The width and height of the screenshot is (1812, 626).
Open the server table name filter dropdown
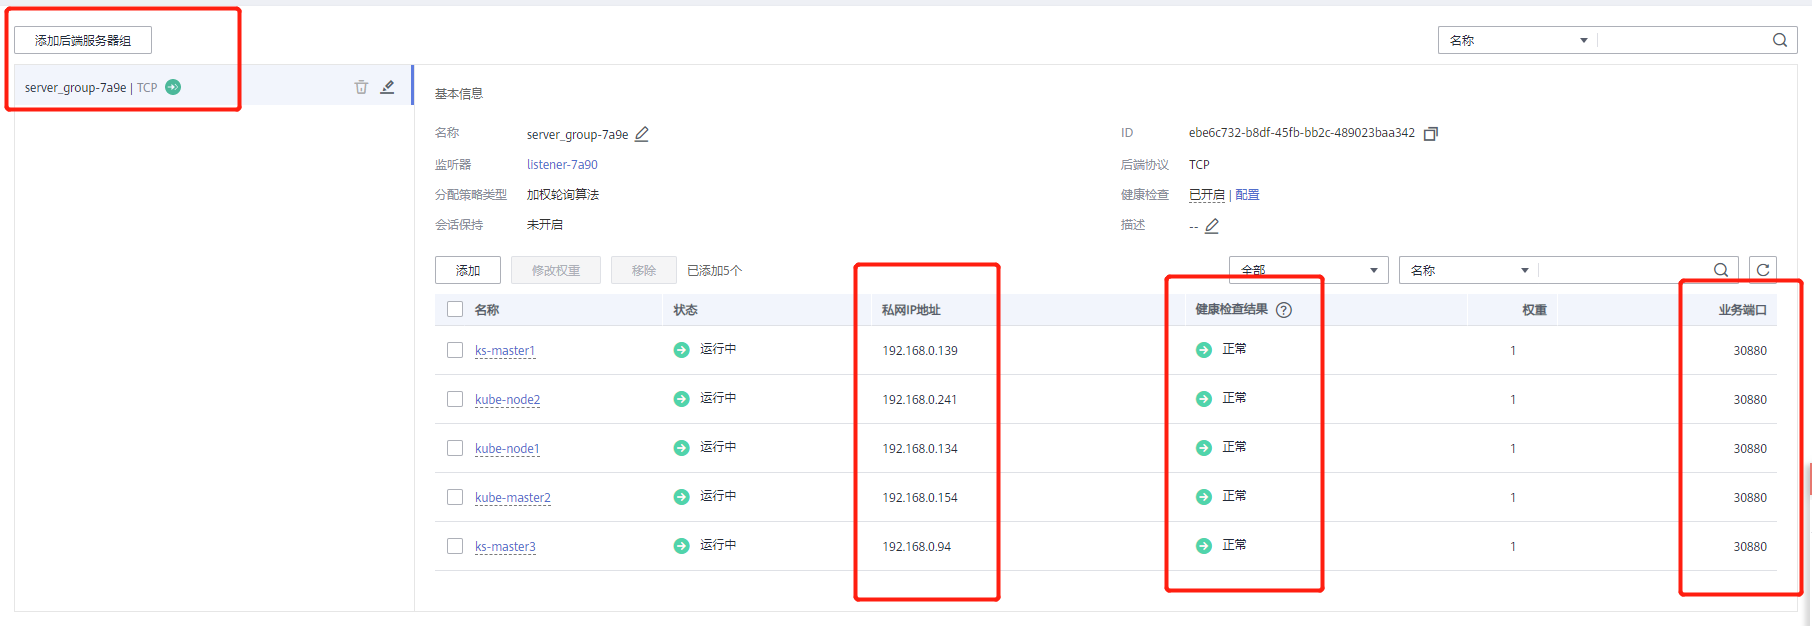click(x=1469, y=270)
